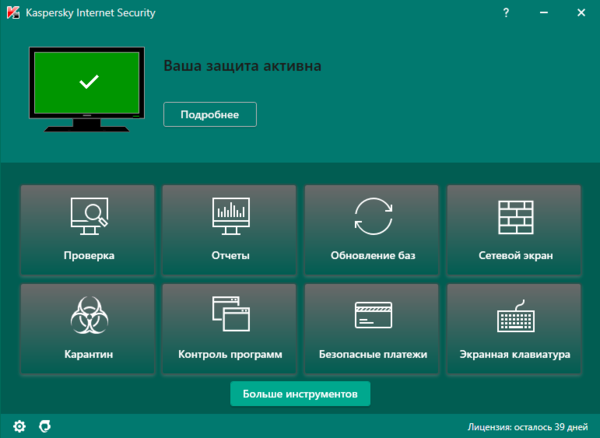This screenshot has height=438, width=600.
Task: Minimize the Kaspersky window
Action: pyautogui.click(x=544, y=13)
